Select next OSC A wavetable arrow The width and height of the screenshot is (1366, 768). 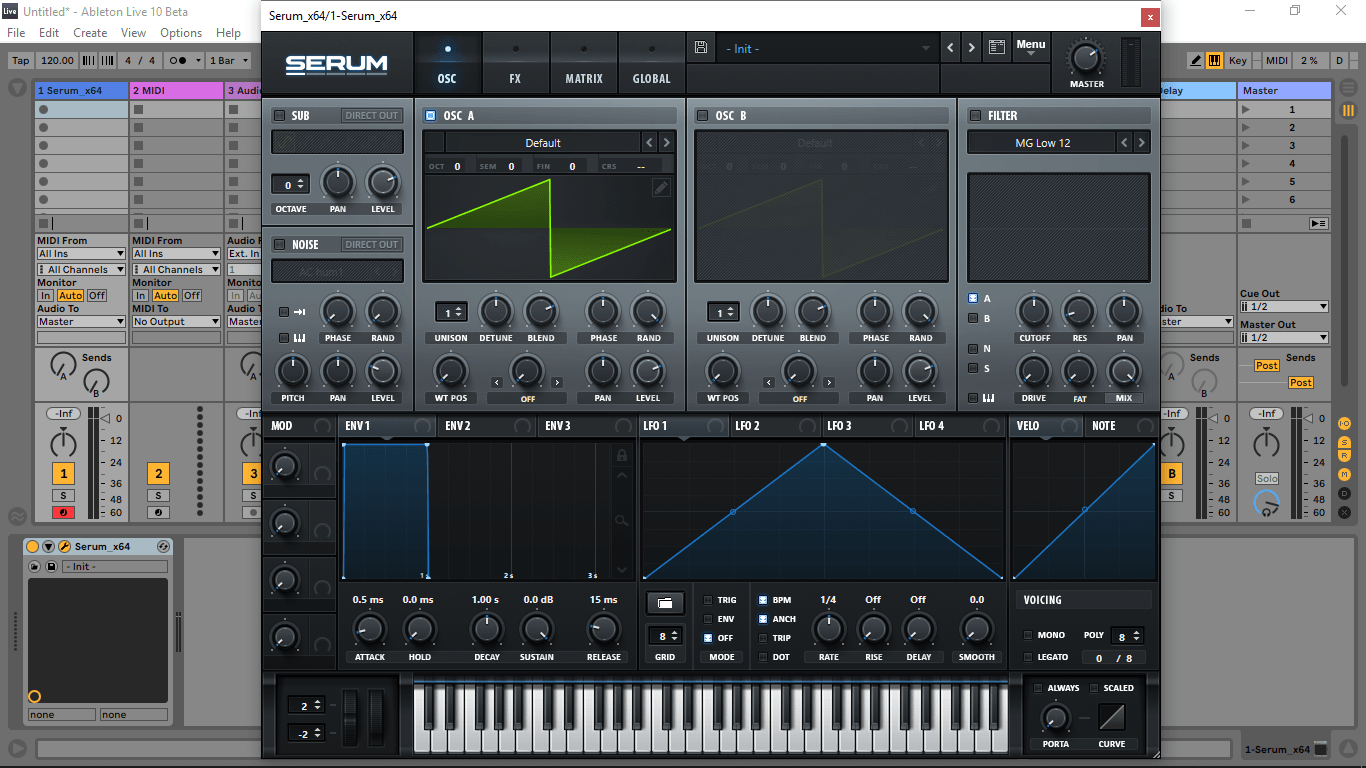tap(667, 143)
